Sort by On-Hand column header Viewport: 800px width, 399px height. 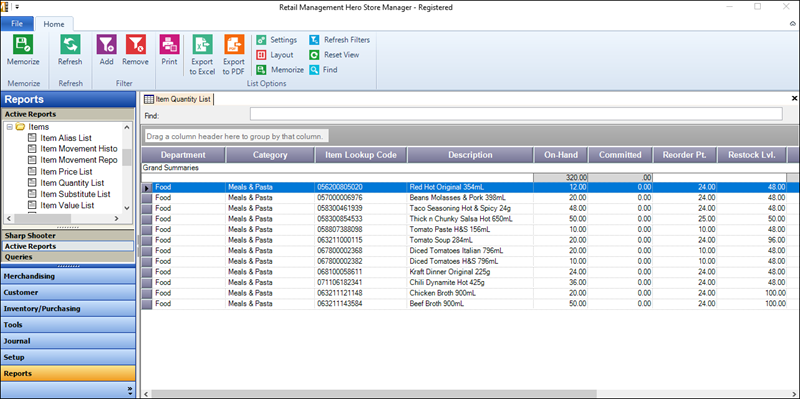point(561,155)
